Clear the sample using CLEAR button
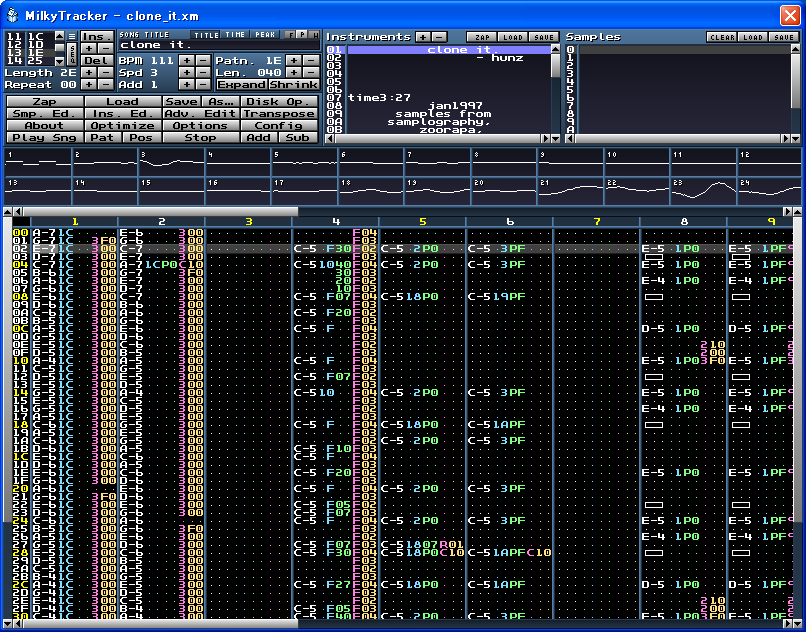This screenshot has height=632, width=806. tap(721, 37)
